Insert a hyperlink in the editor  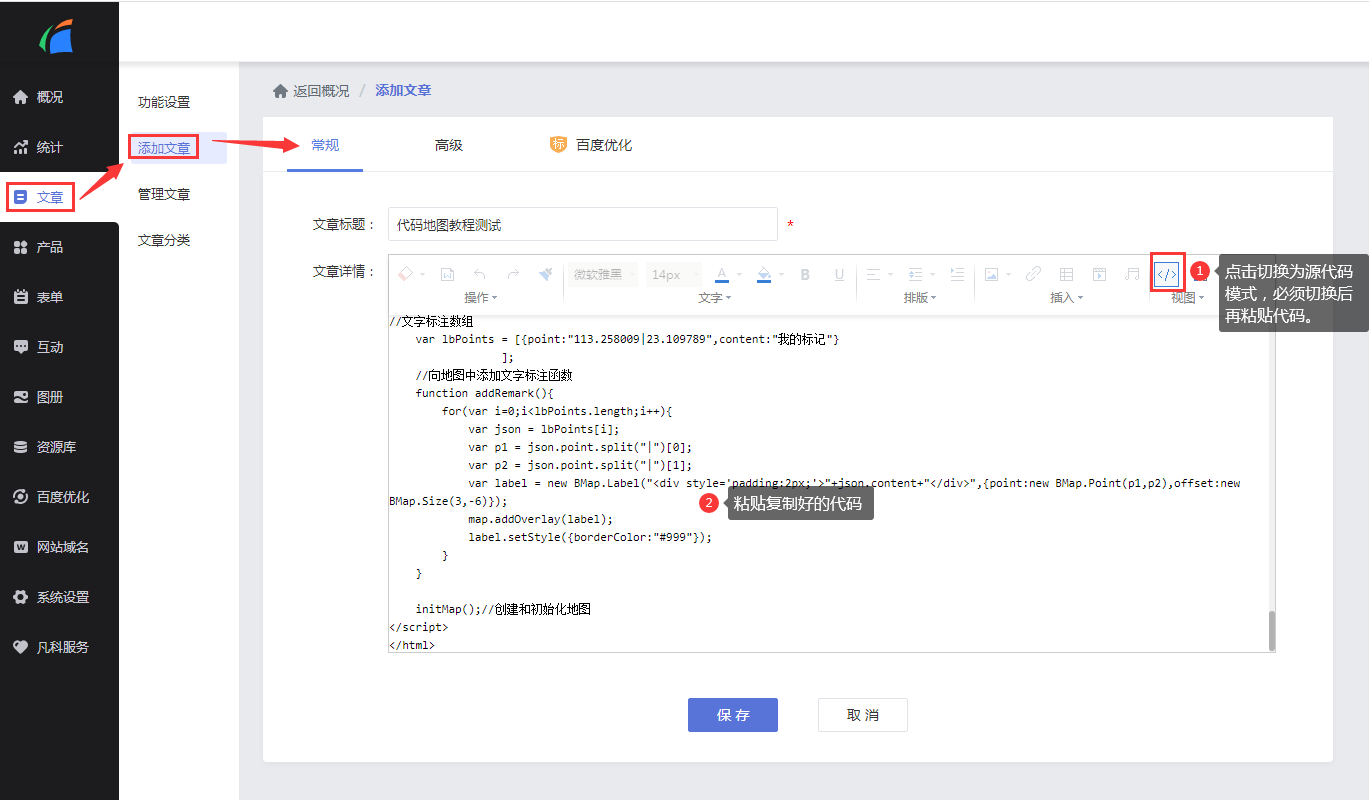coord(1033,272)
